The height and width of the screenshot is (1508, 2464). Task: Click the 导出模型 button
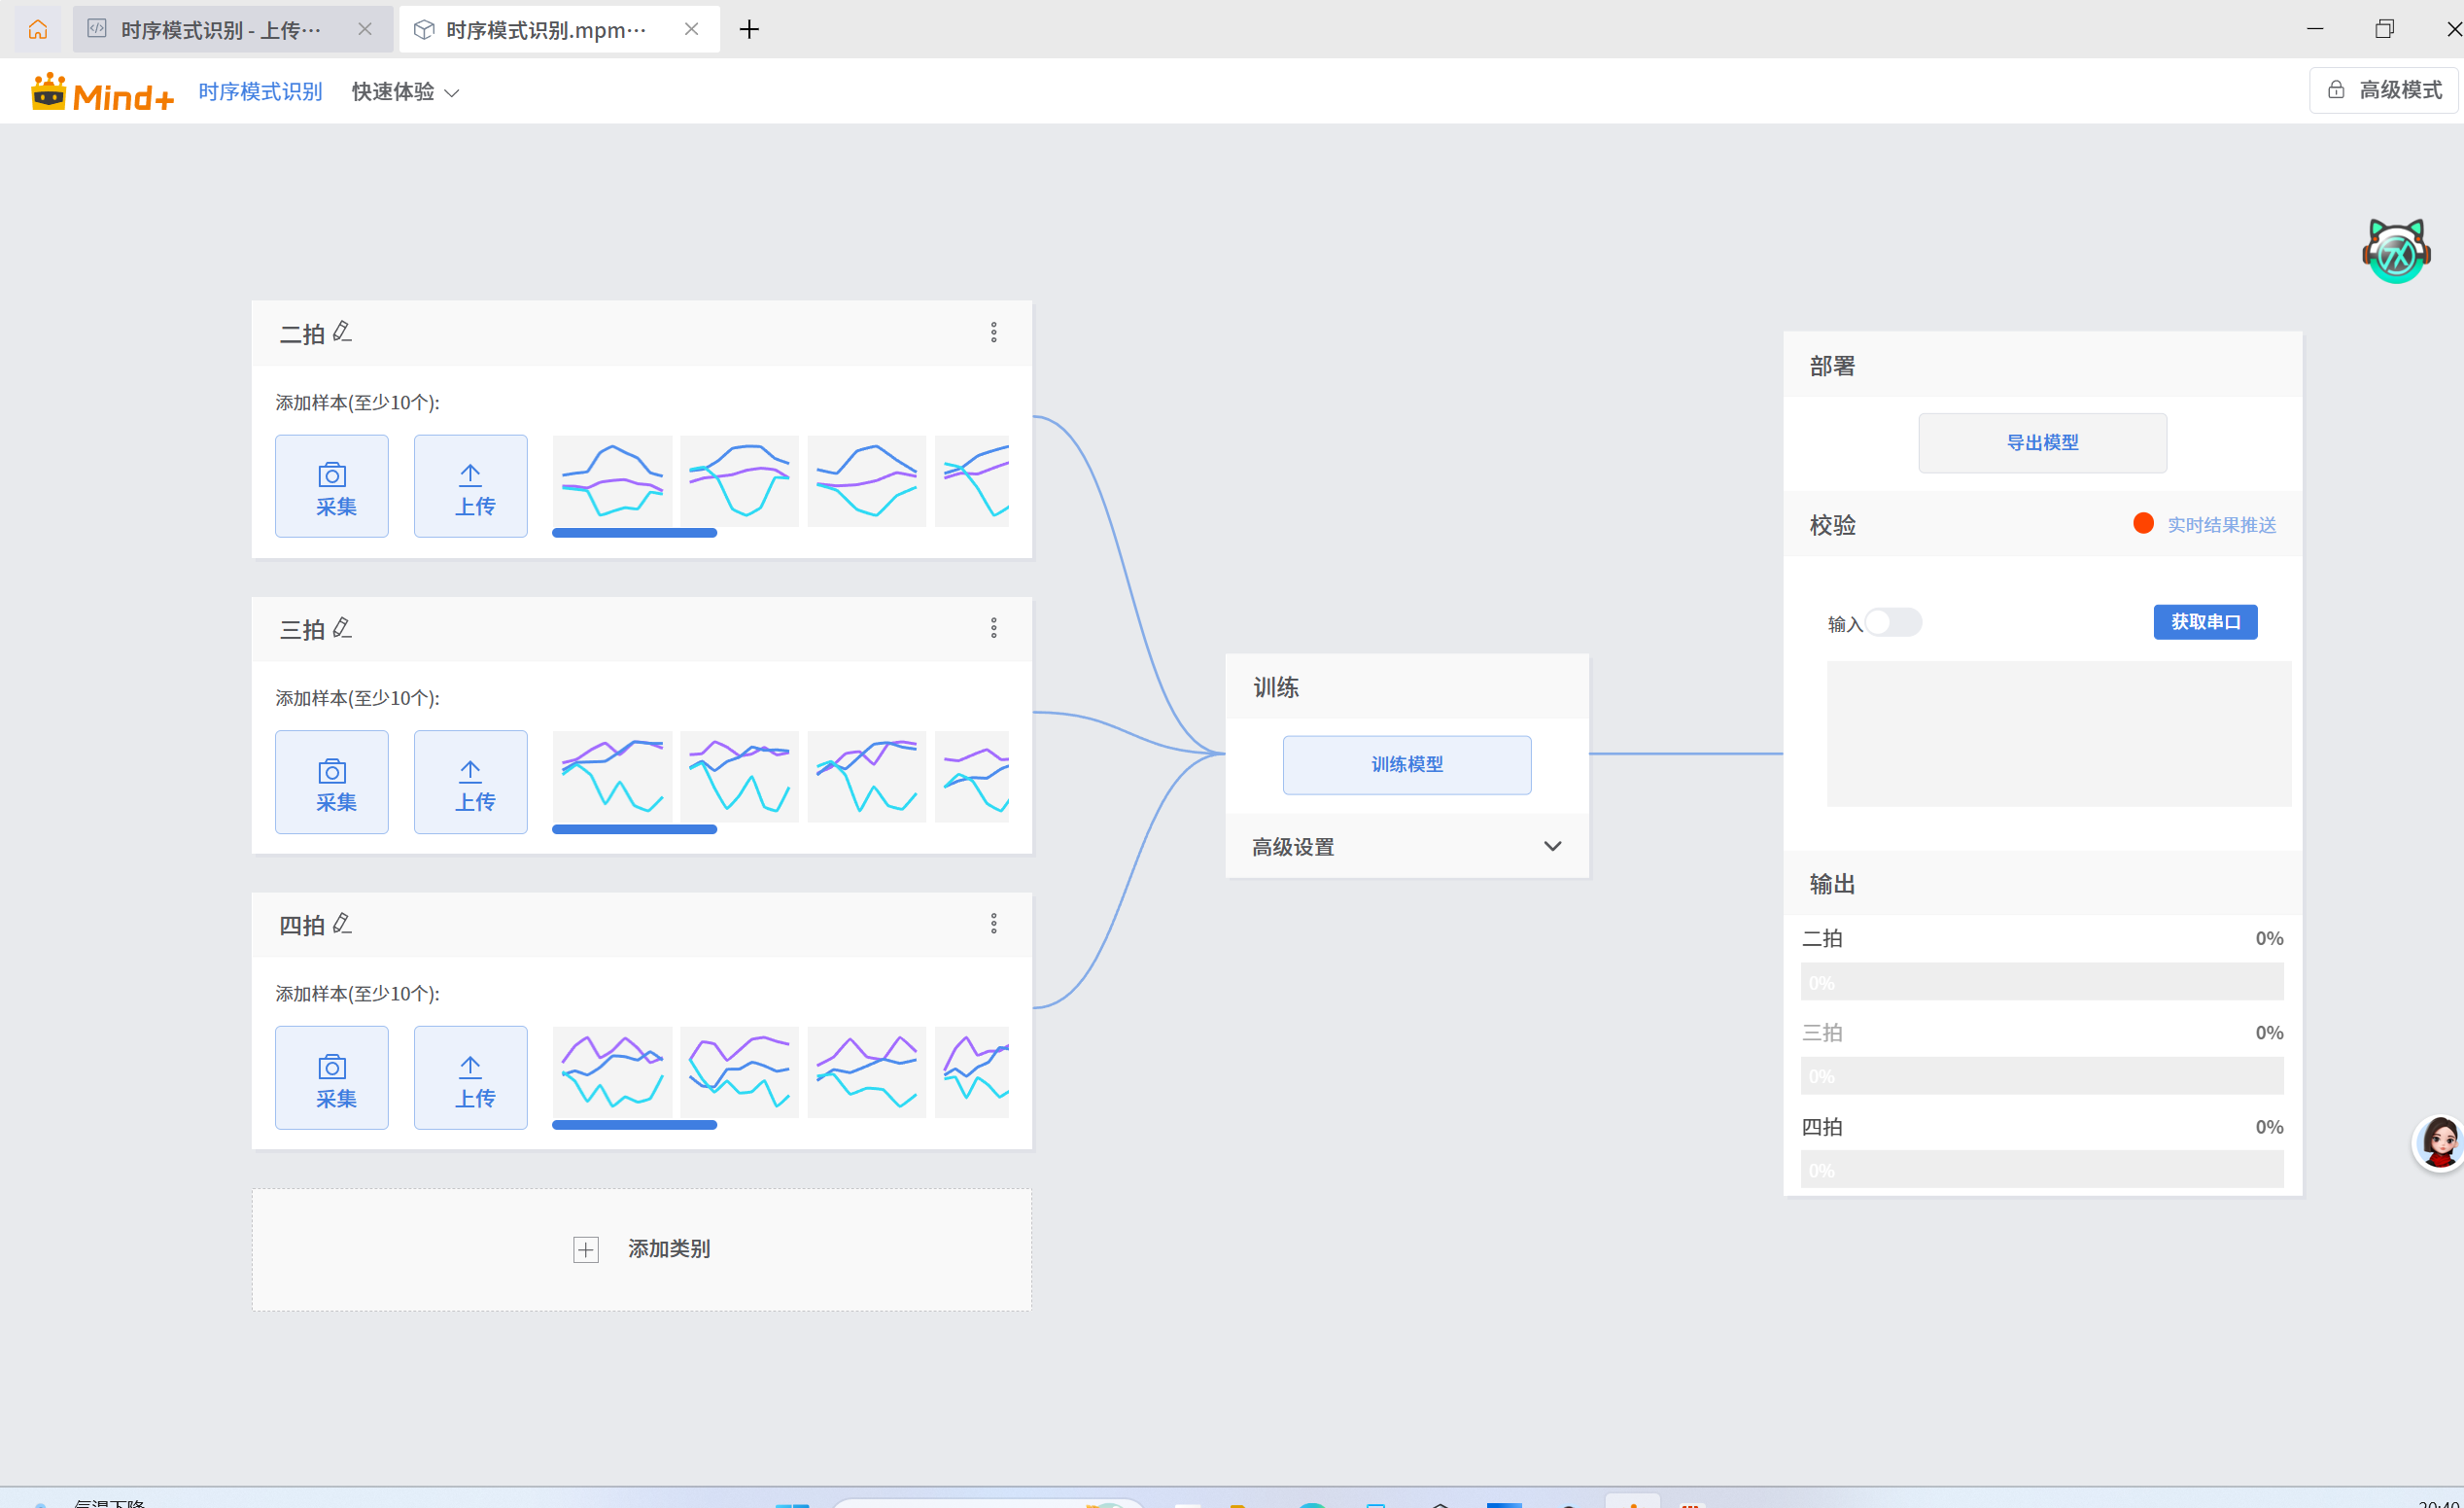tap(2041, 442)
